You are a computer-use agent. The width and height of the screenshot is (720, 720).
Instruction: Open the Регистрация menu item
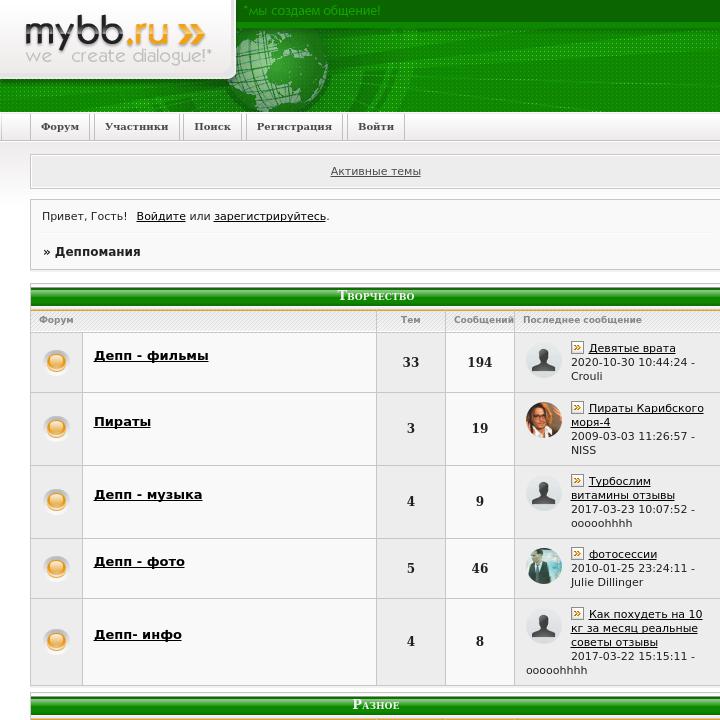pyautogui.click(x=294, y=127)
